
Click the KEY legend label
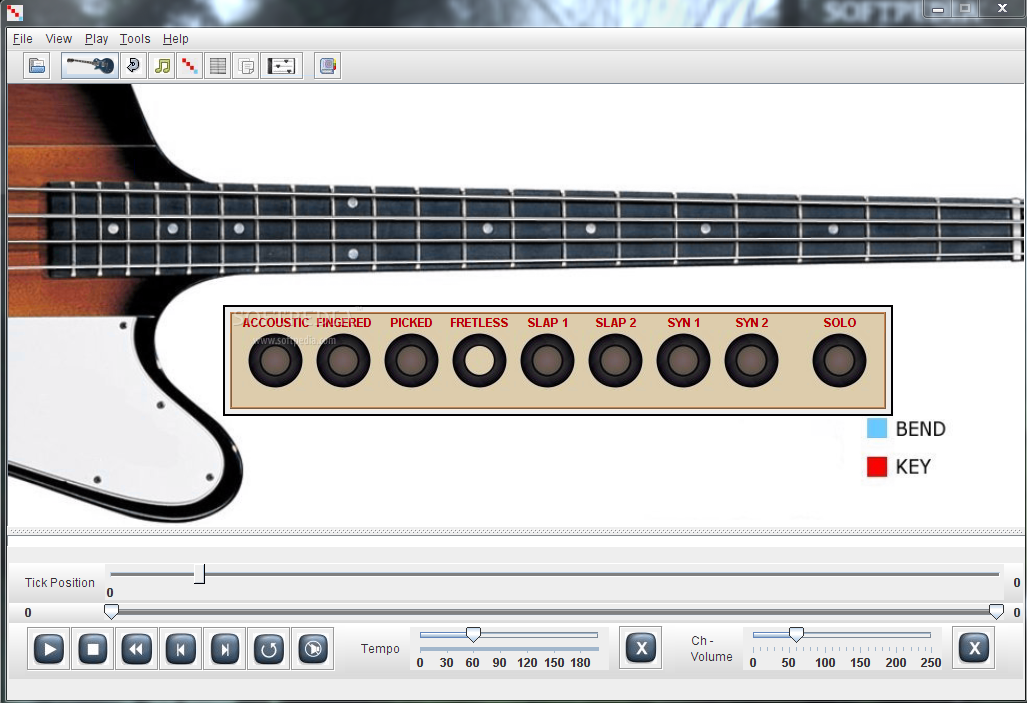click(x=913, y=467)
